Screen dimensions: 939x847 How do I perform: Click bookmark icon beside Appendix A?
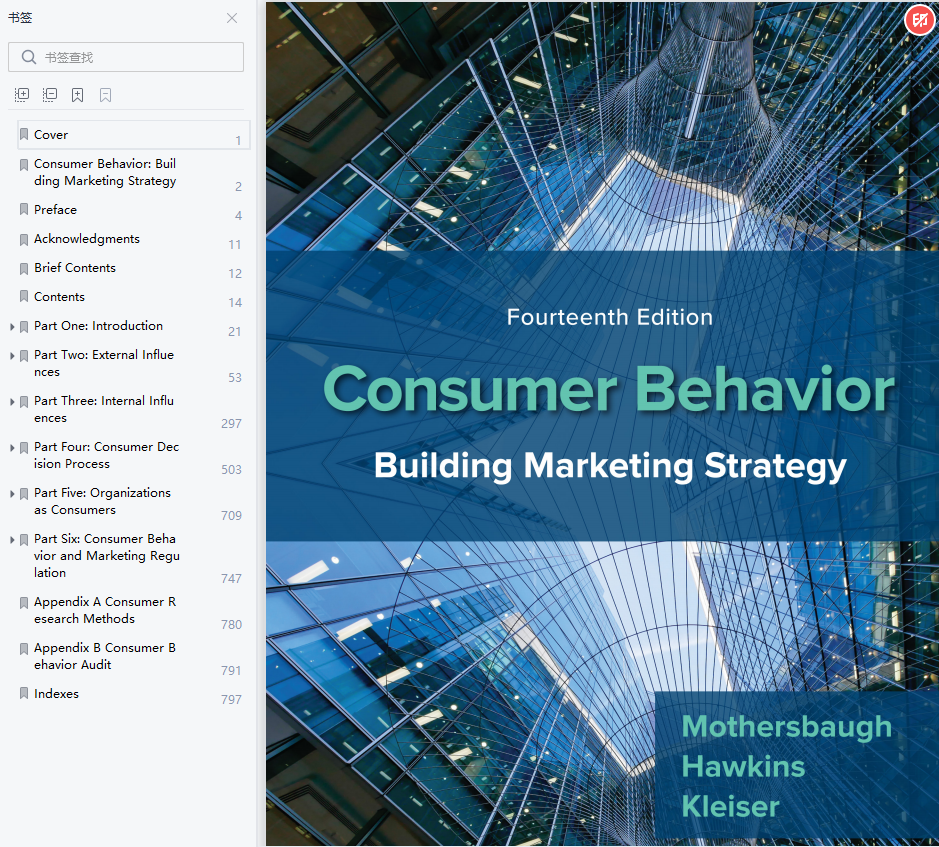tap(24, 603)
